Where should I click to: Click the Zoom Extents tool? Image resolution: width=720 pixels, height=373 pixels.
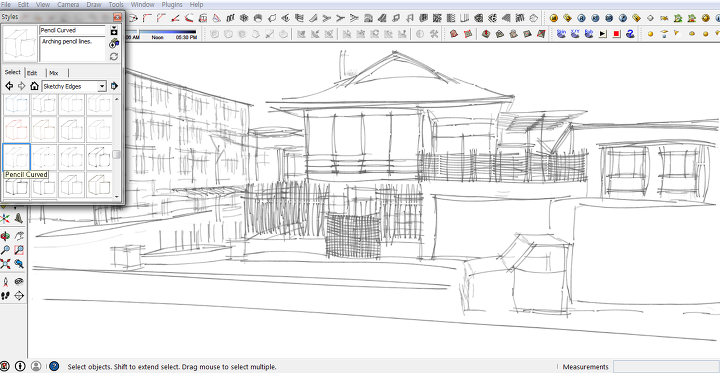point(5,264)
